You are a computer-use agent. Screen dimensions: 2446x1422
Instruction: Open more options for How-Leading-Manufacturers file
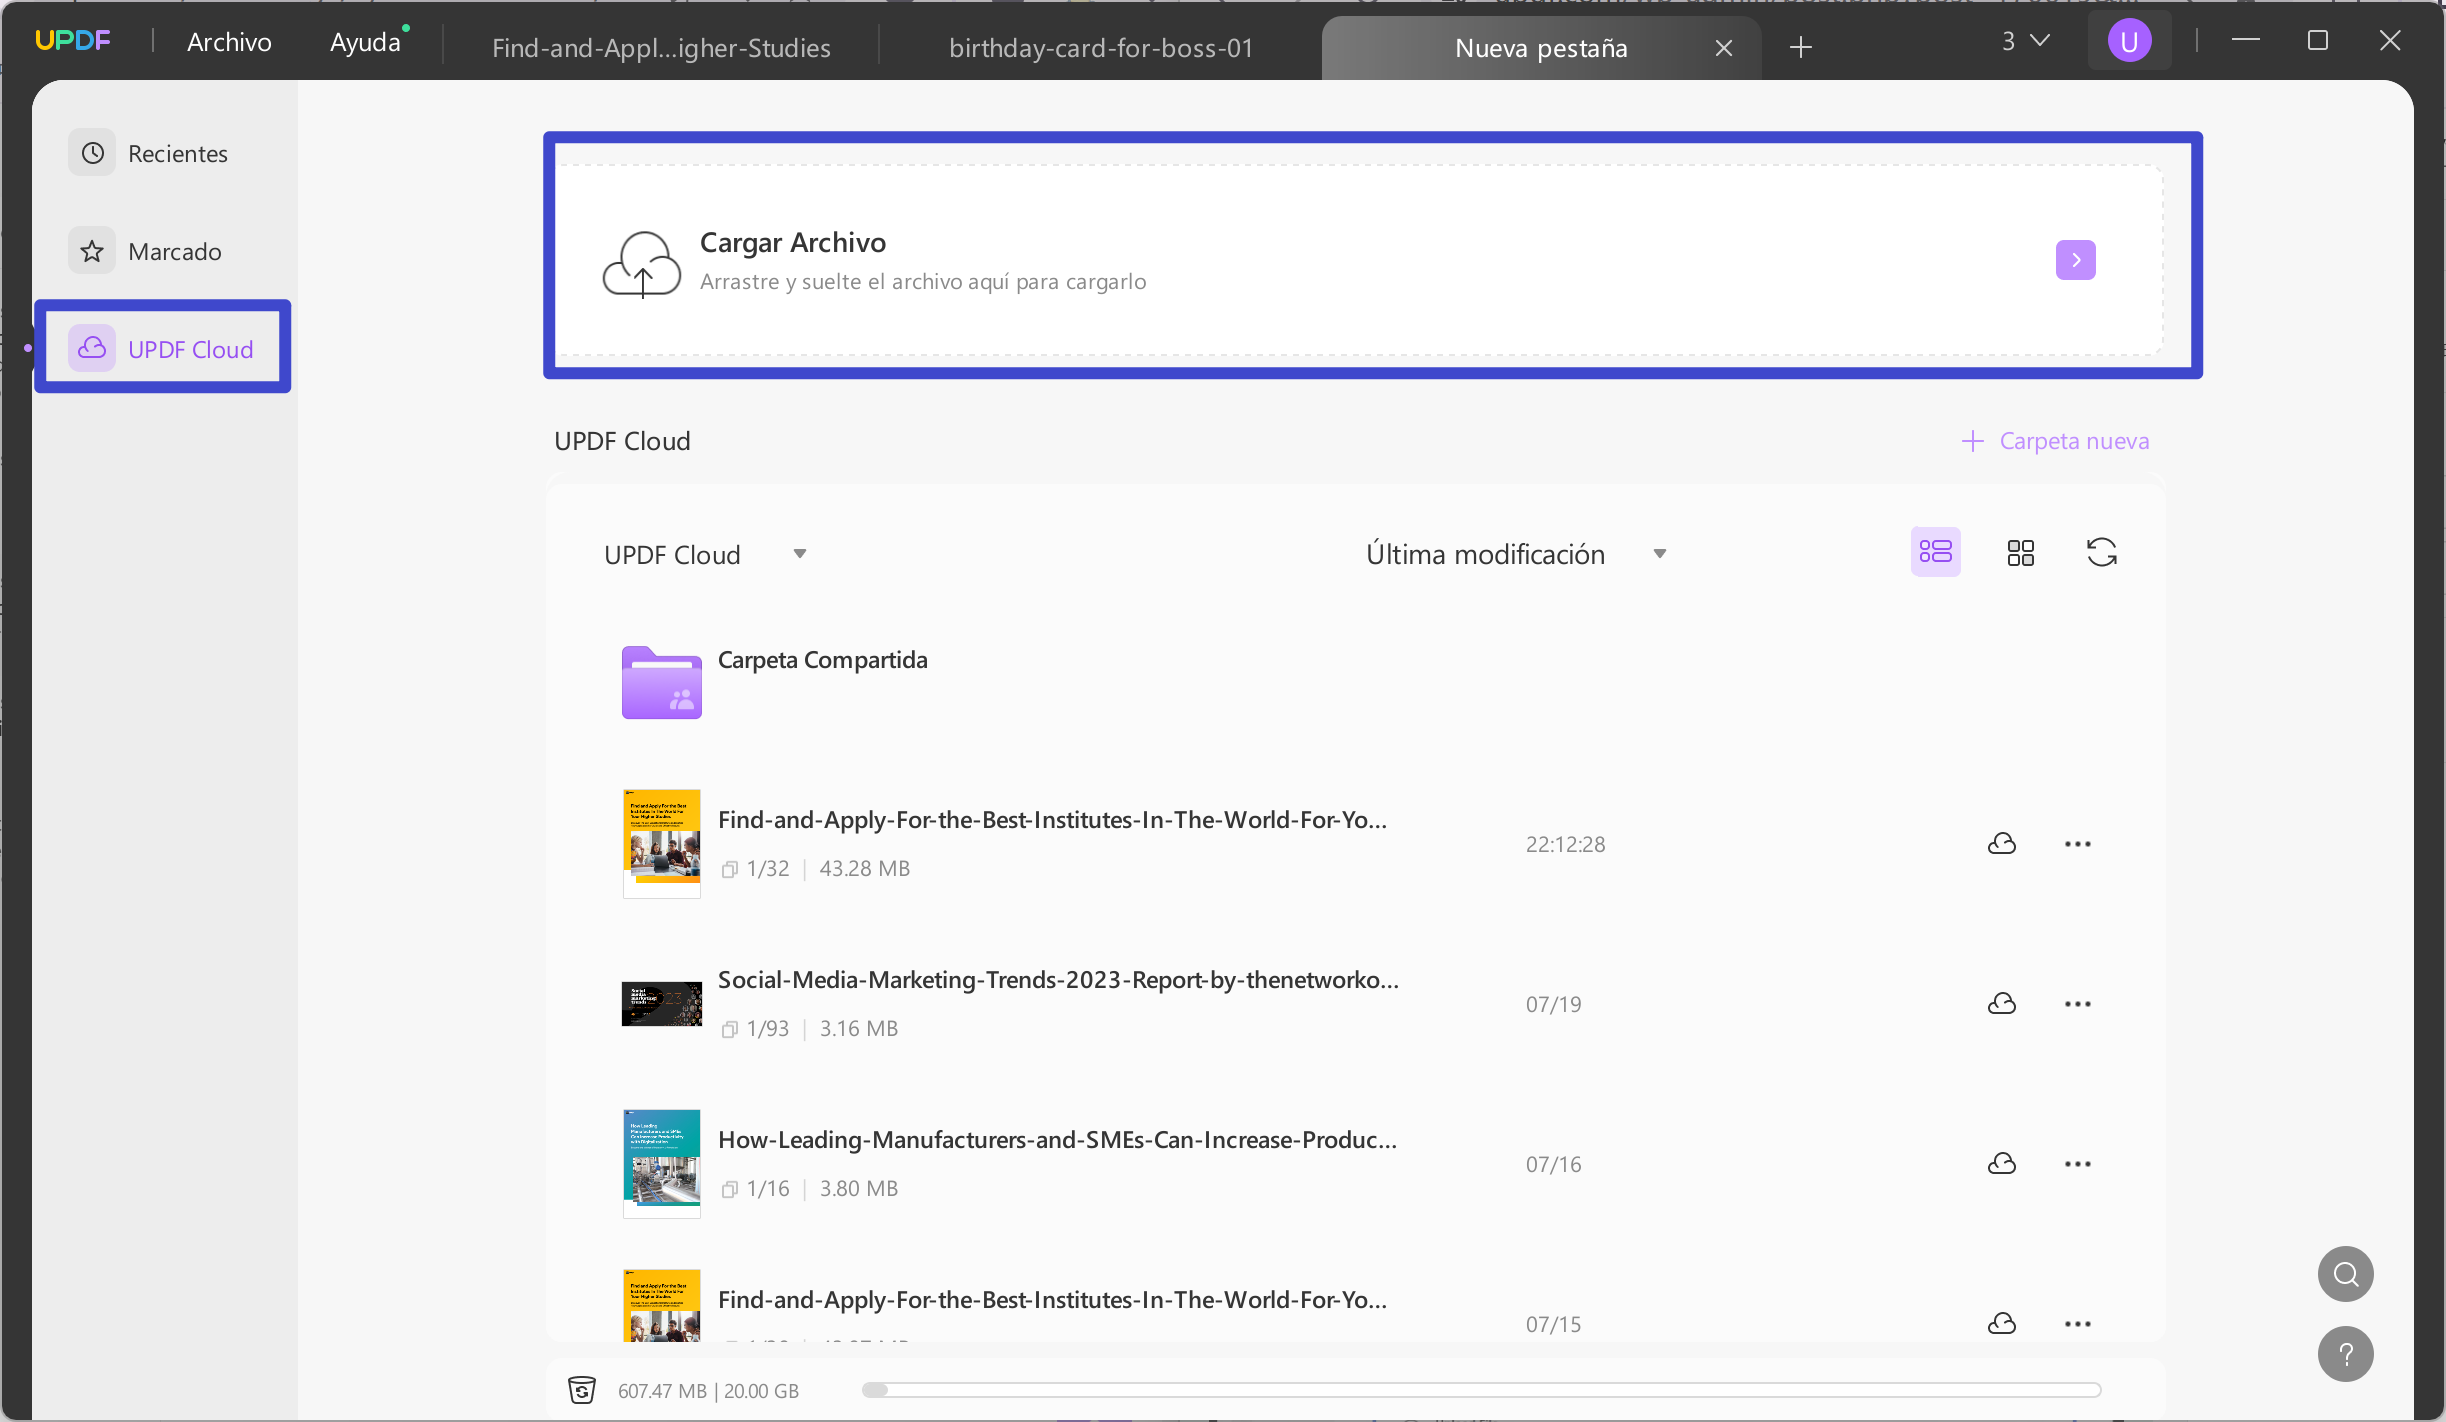point(2078,1164)
